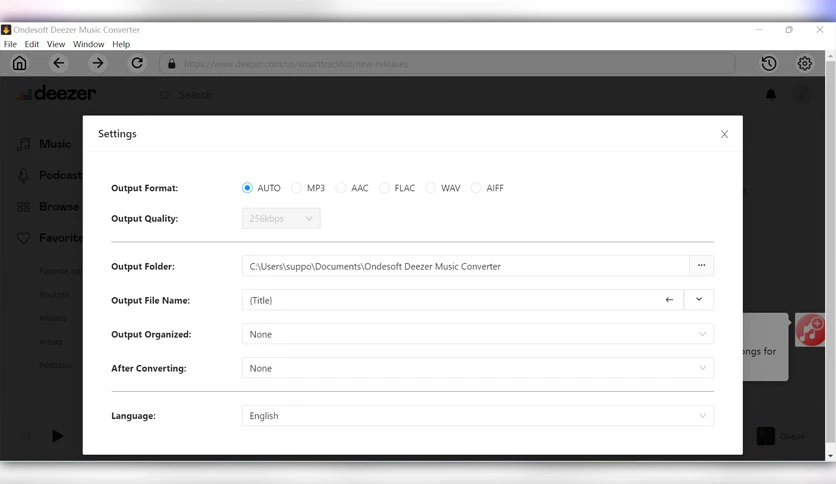Select the AAC output format
This screenshot has height=484, width=836.
(341, 188)
